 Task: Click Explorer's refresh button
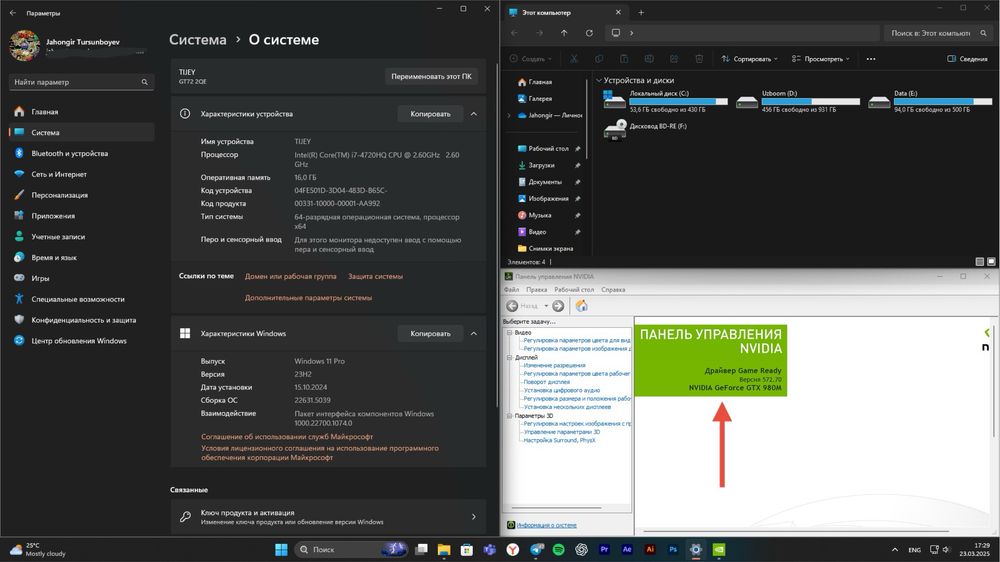tap(589, 33)
